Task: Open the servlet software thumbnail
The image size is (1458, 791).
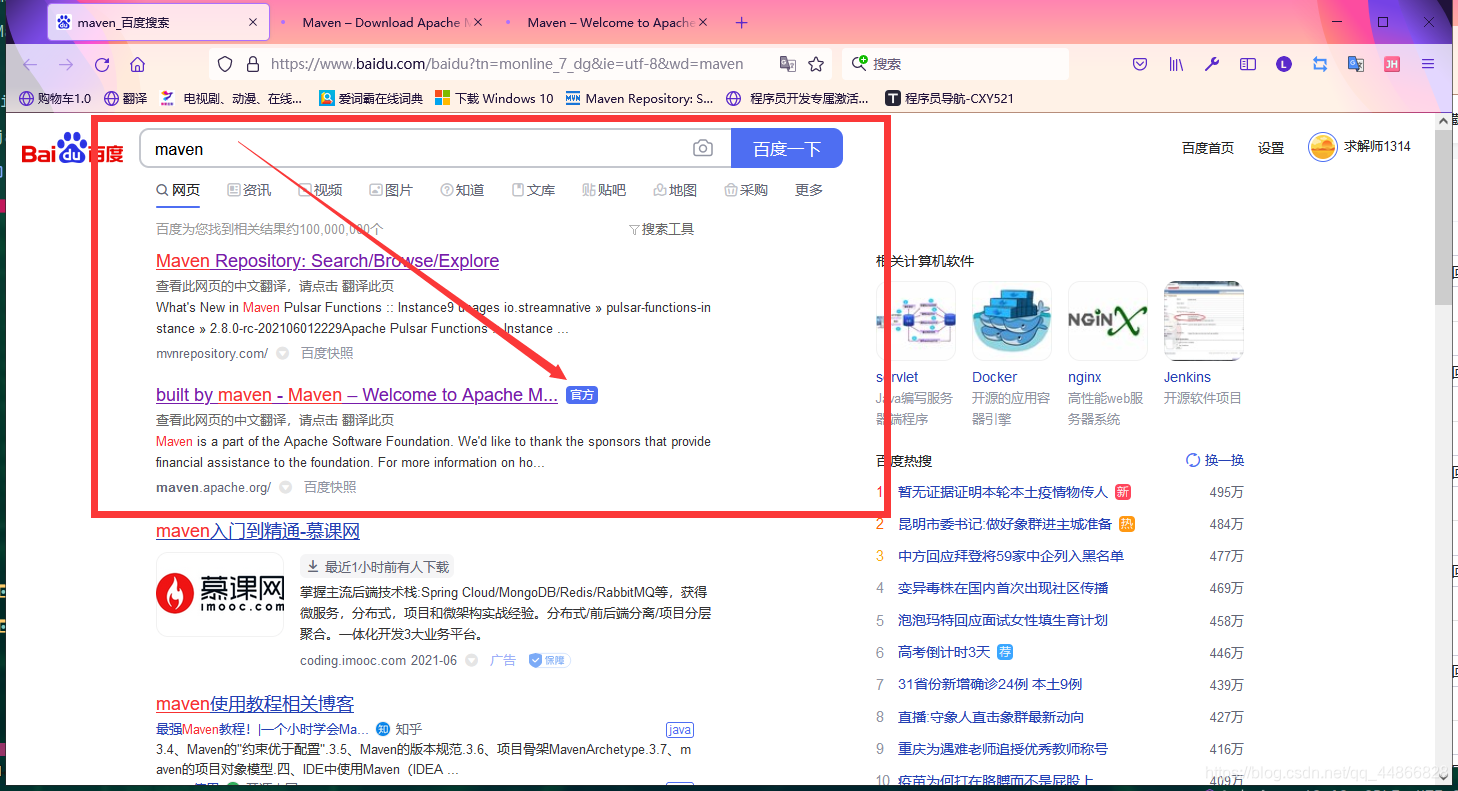Action: coord(916,321)
